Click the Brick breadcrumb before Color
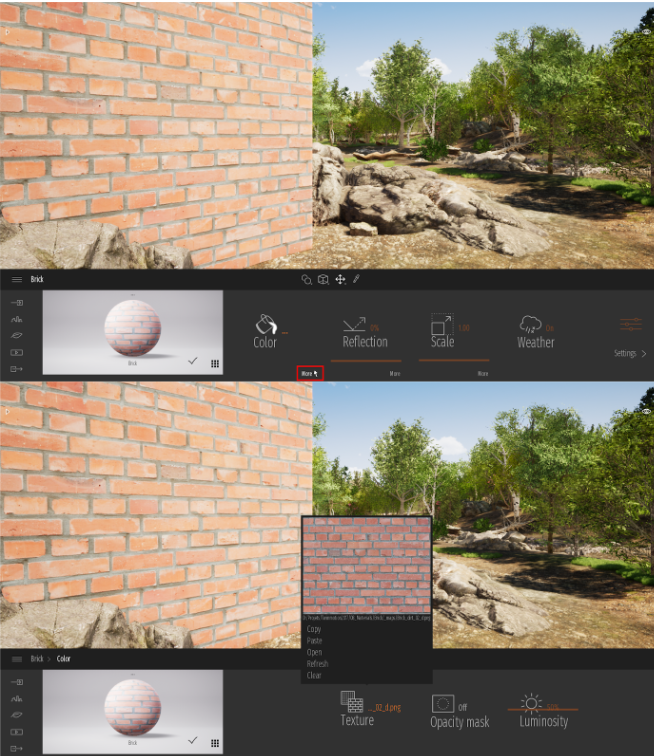 (x=36, y=659)
